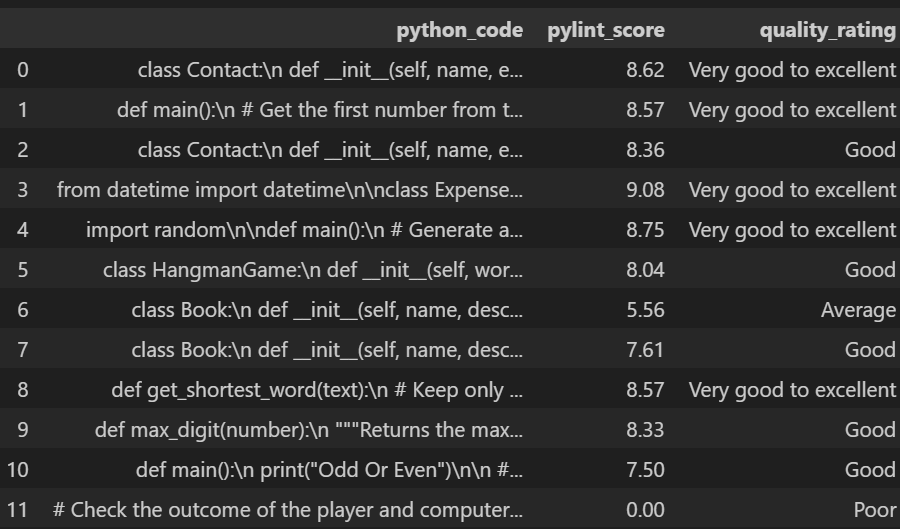Click the pylint score 0.00
Screen dimensions: 900x529
pos(645,510)
